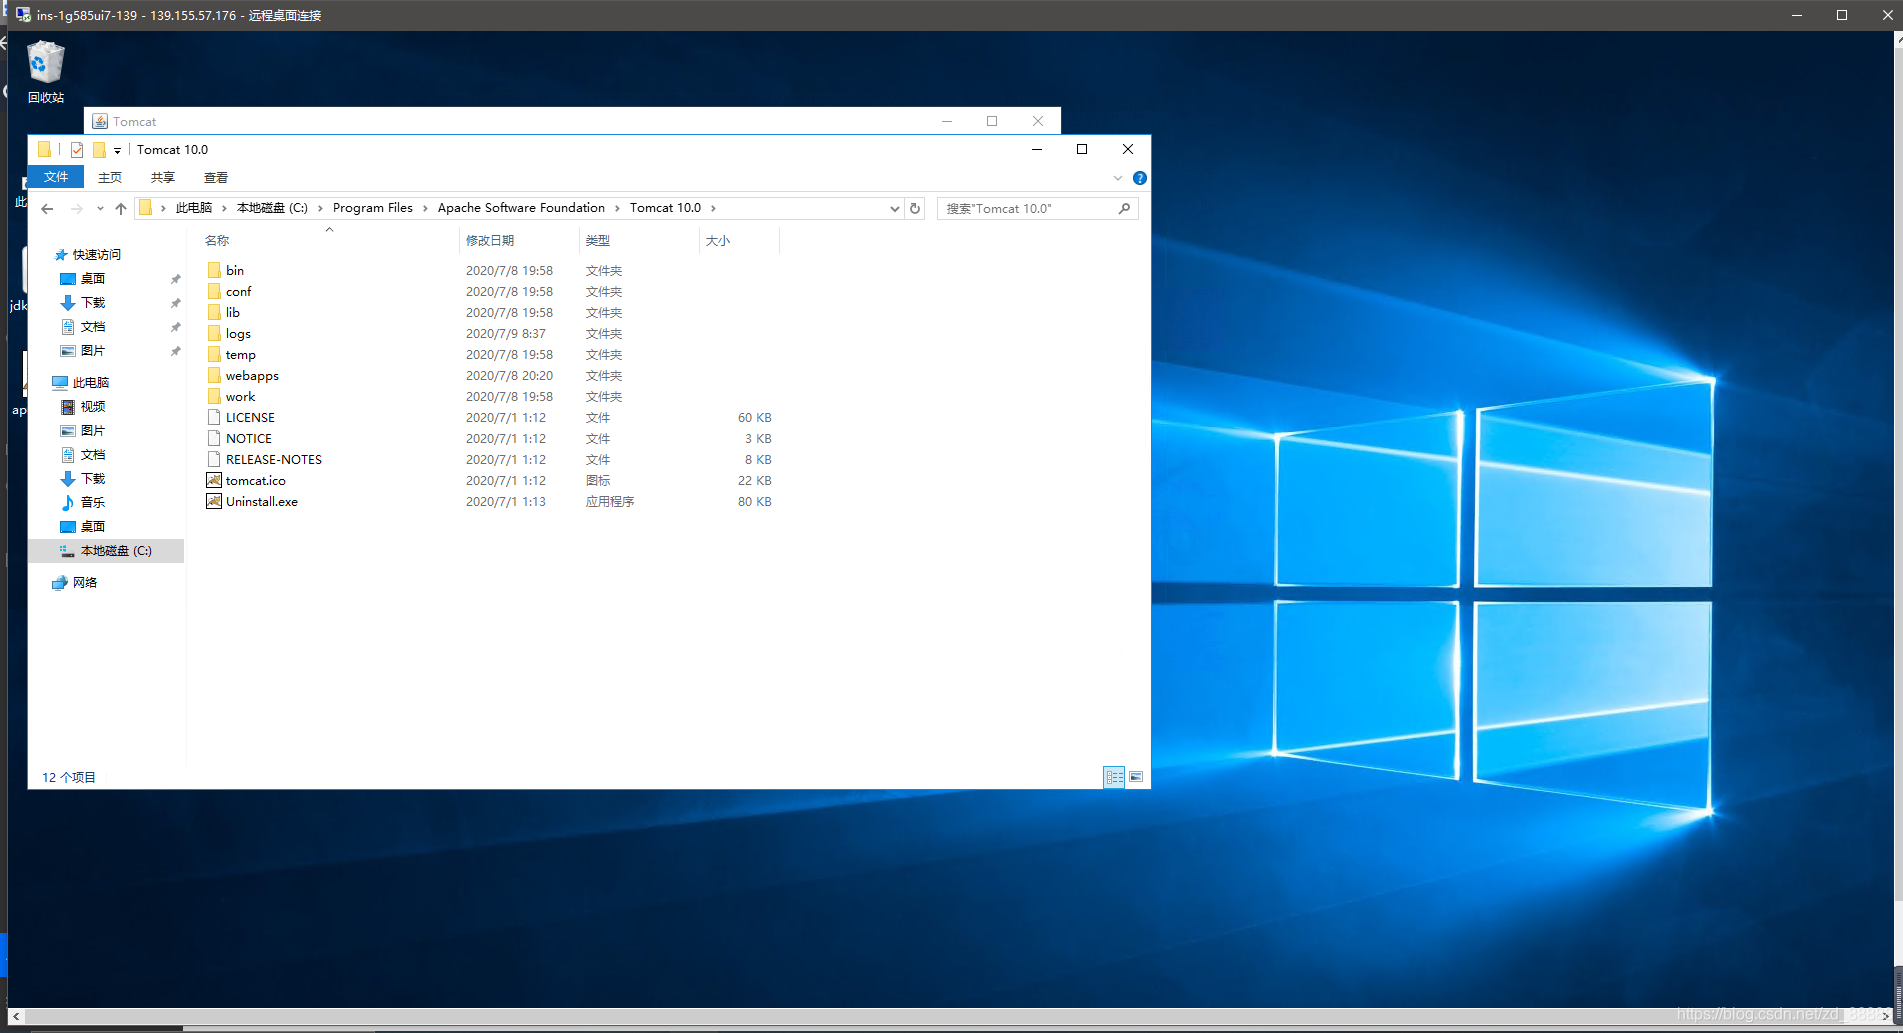
Task: Click the tomcat.ico file icon
Action: tap(214, 480)
